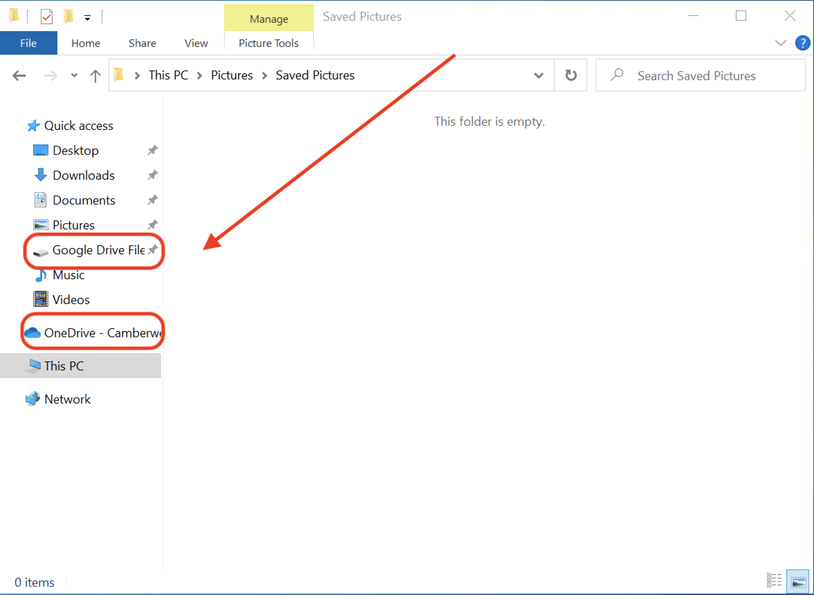Click This PC in the address path
The height and width of the screenshot is (595, 814).
pos(167,76)
